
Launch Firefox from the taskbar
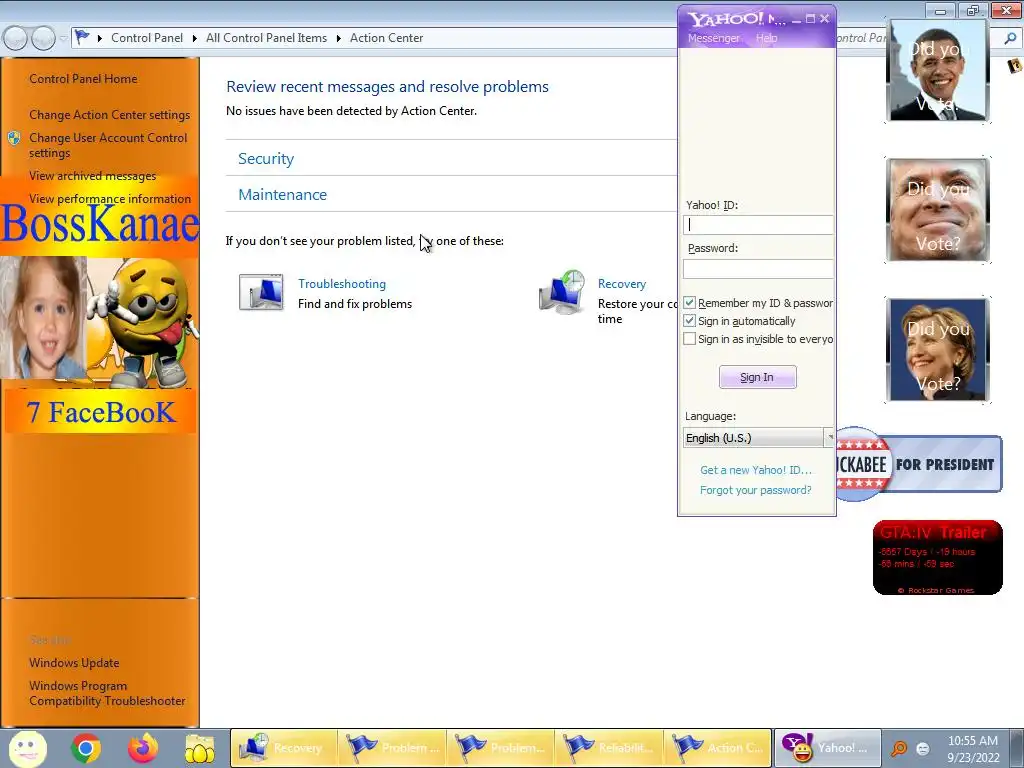(143, 748)
